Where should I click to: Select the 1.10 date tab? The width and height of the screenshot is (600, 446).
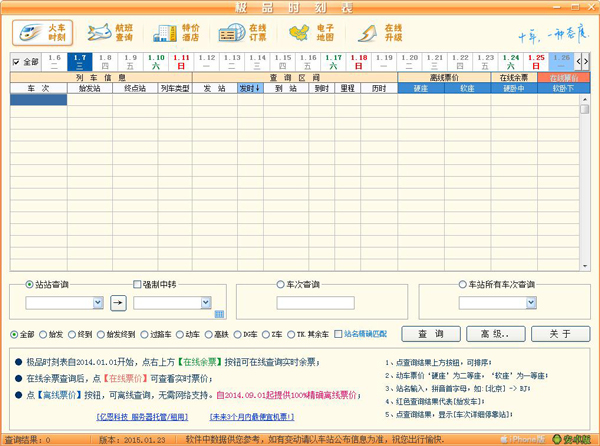coord(156,62)
